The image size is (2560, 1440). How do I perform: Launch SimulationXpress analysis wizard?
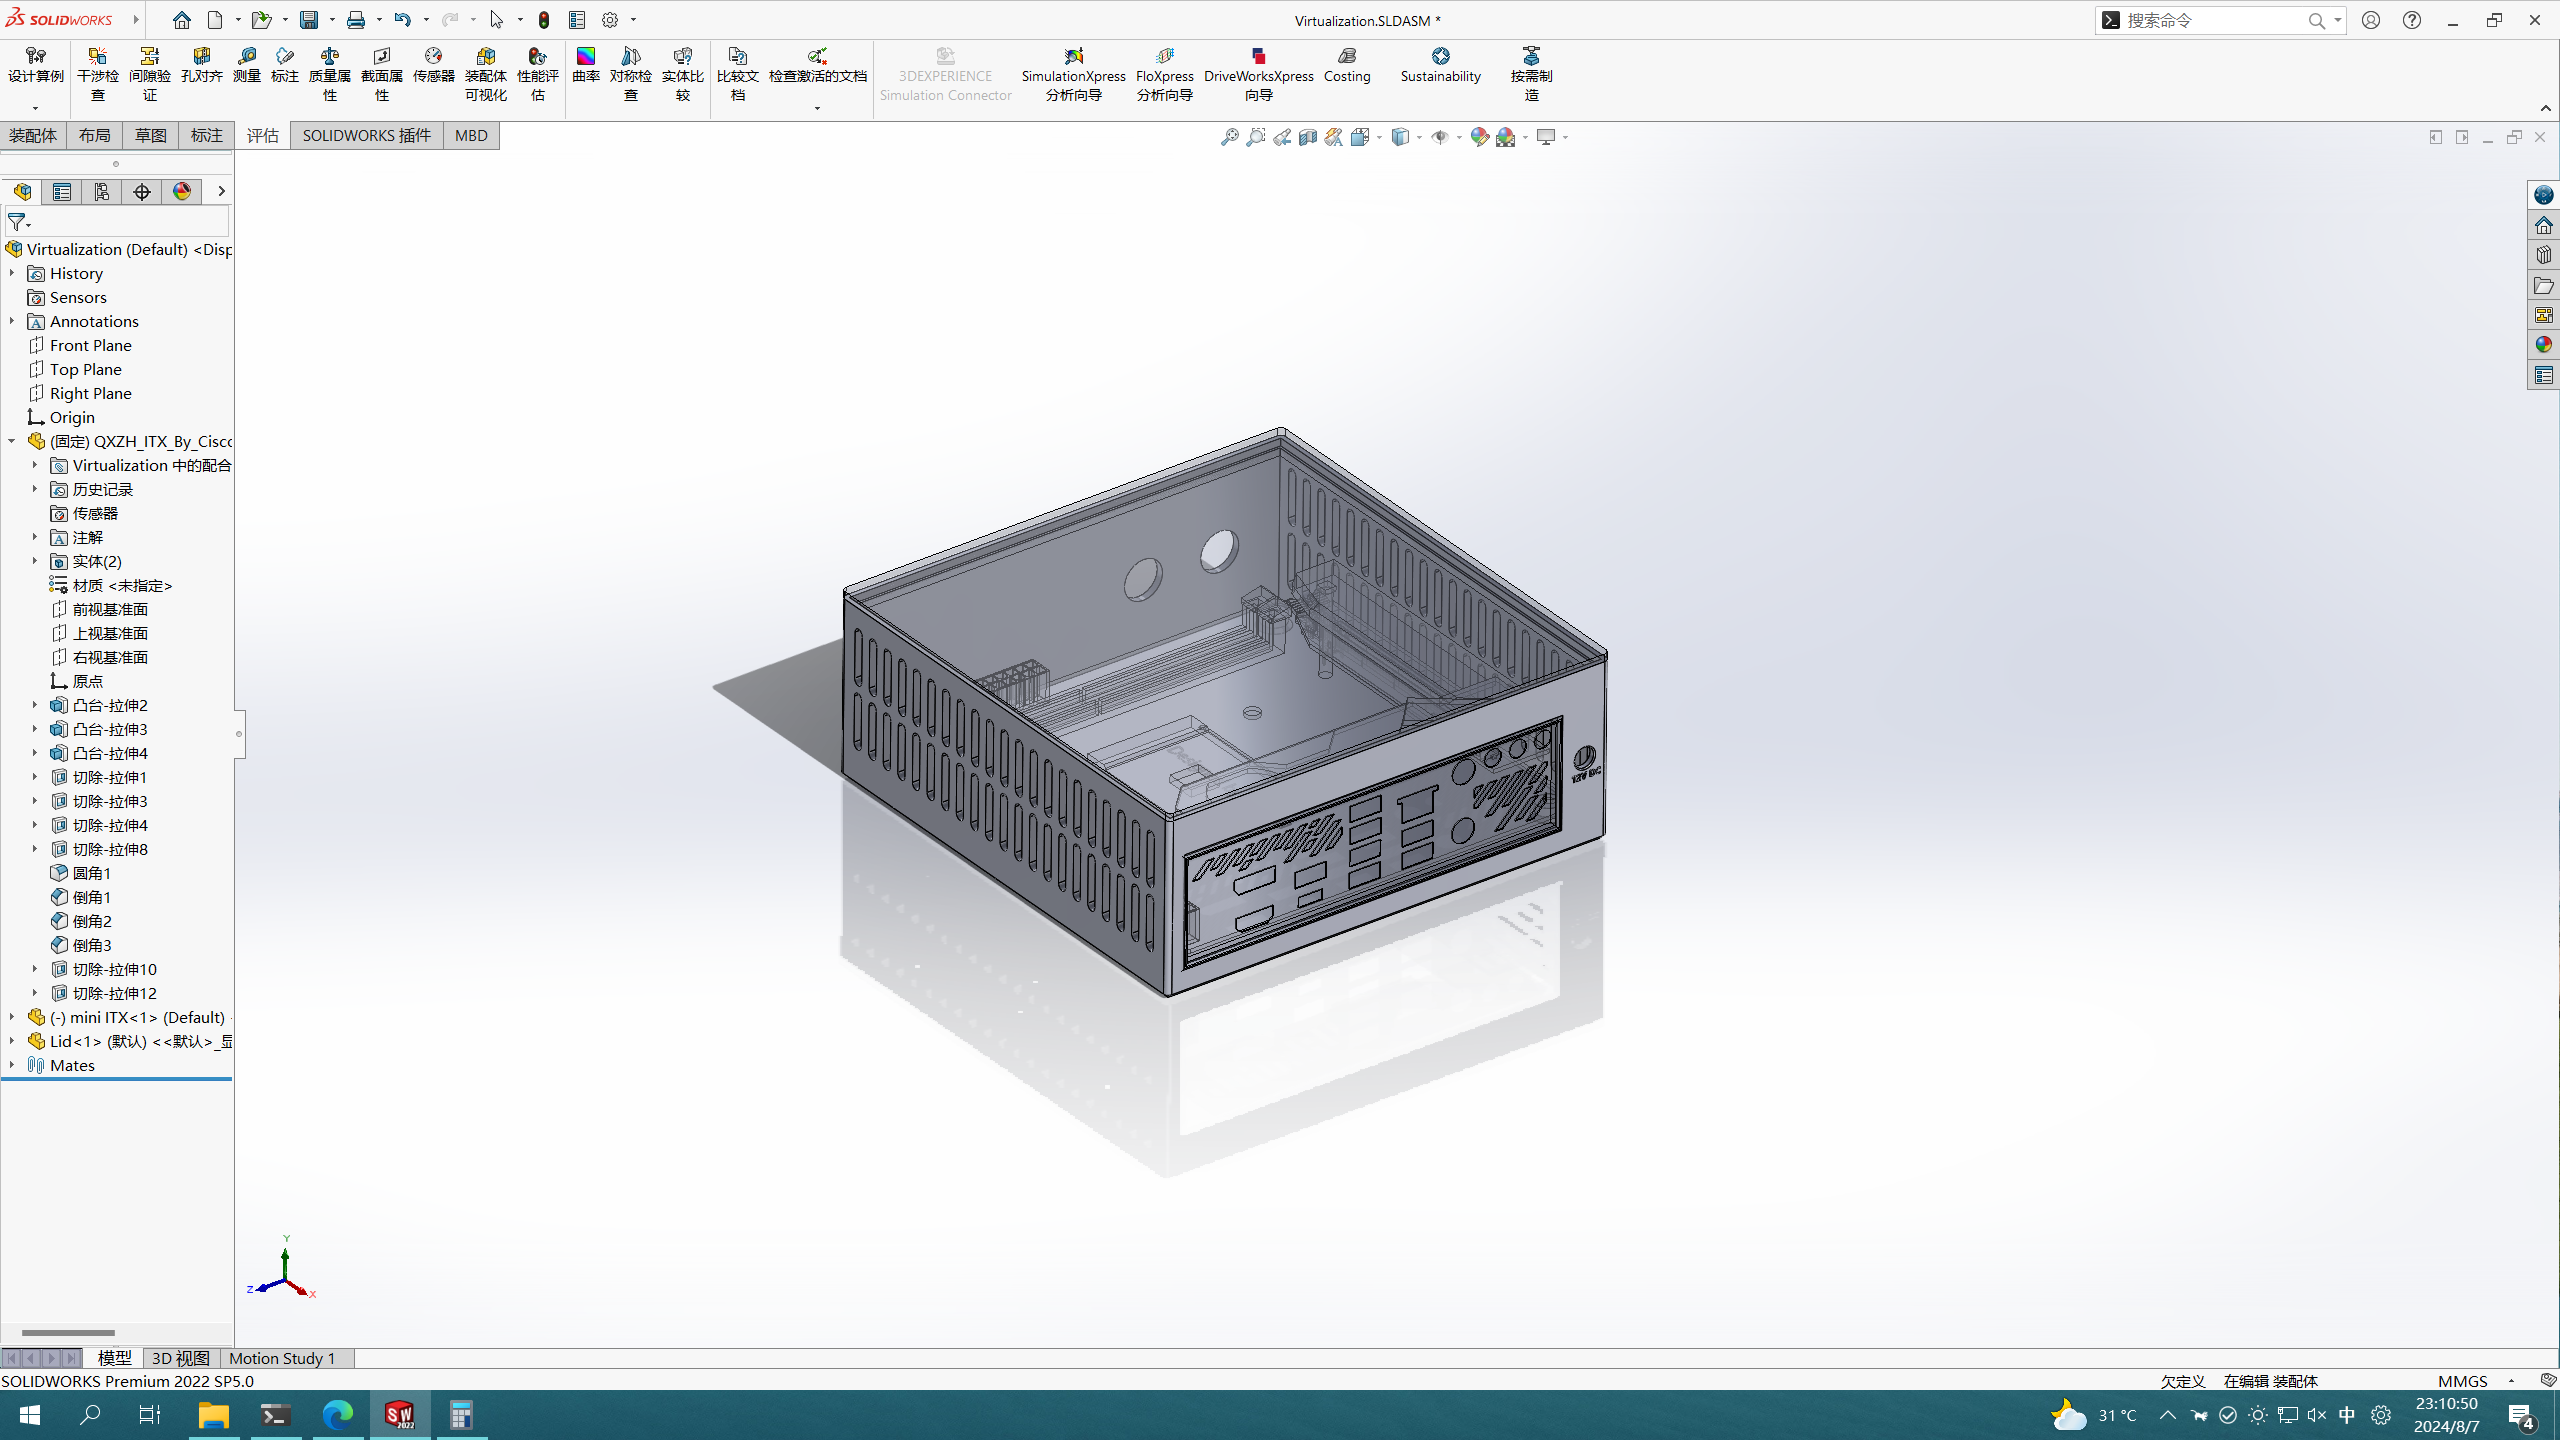pyautogui.click(x=1073, y=57)
